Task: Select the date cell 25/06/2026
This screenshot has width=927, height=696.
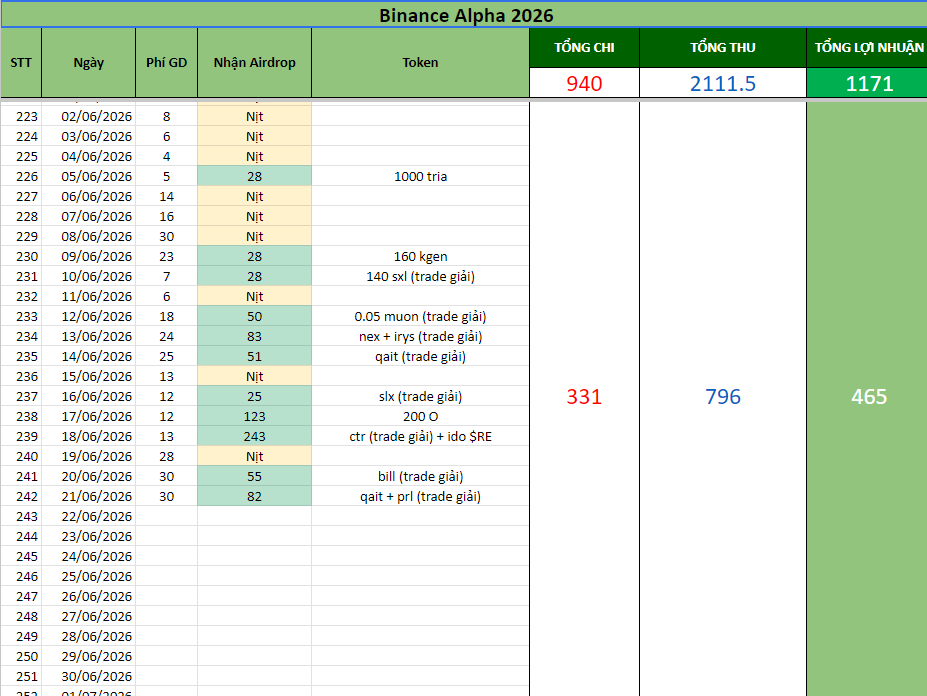Action: (x=89, y=576)
